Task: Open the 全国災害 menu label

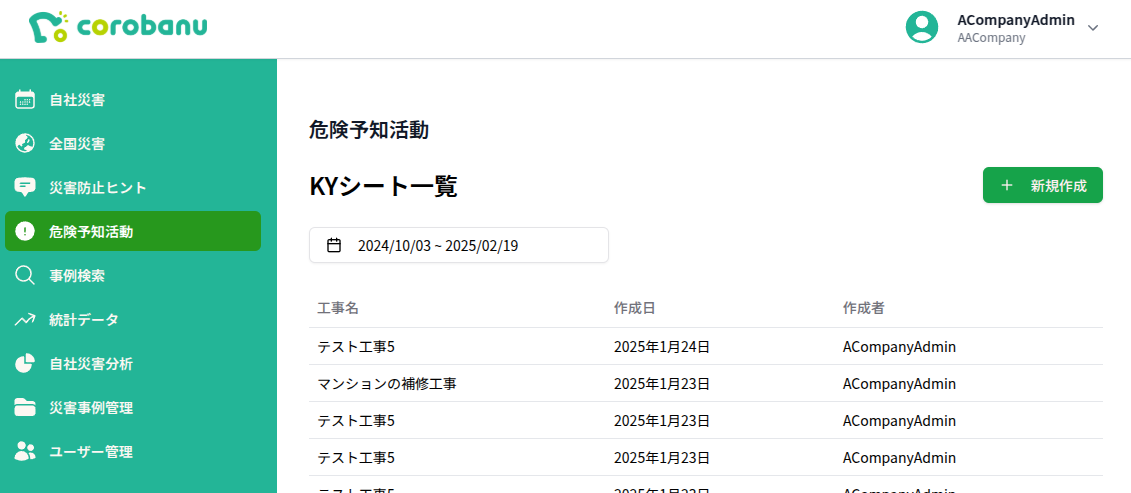Action: click(x=77, y=144)
